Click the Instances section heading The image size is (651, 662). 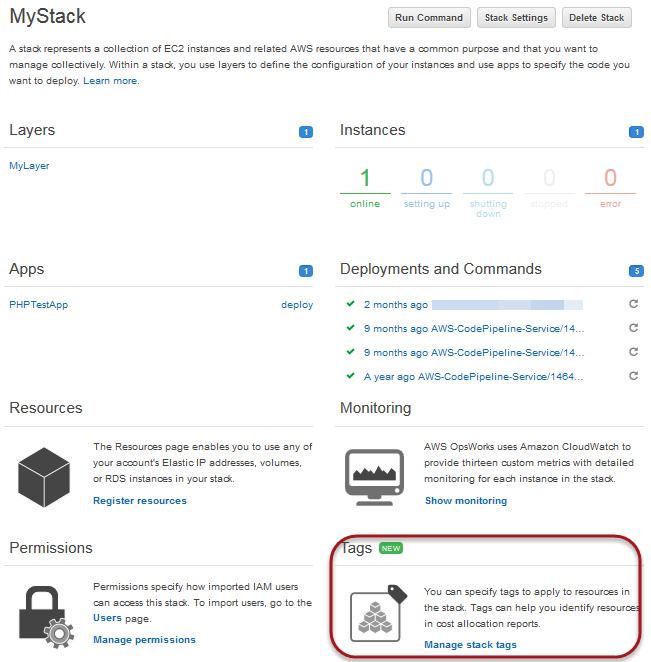(372, 130)
